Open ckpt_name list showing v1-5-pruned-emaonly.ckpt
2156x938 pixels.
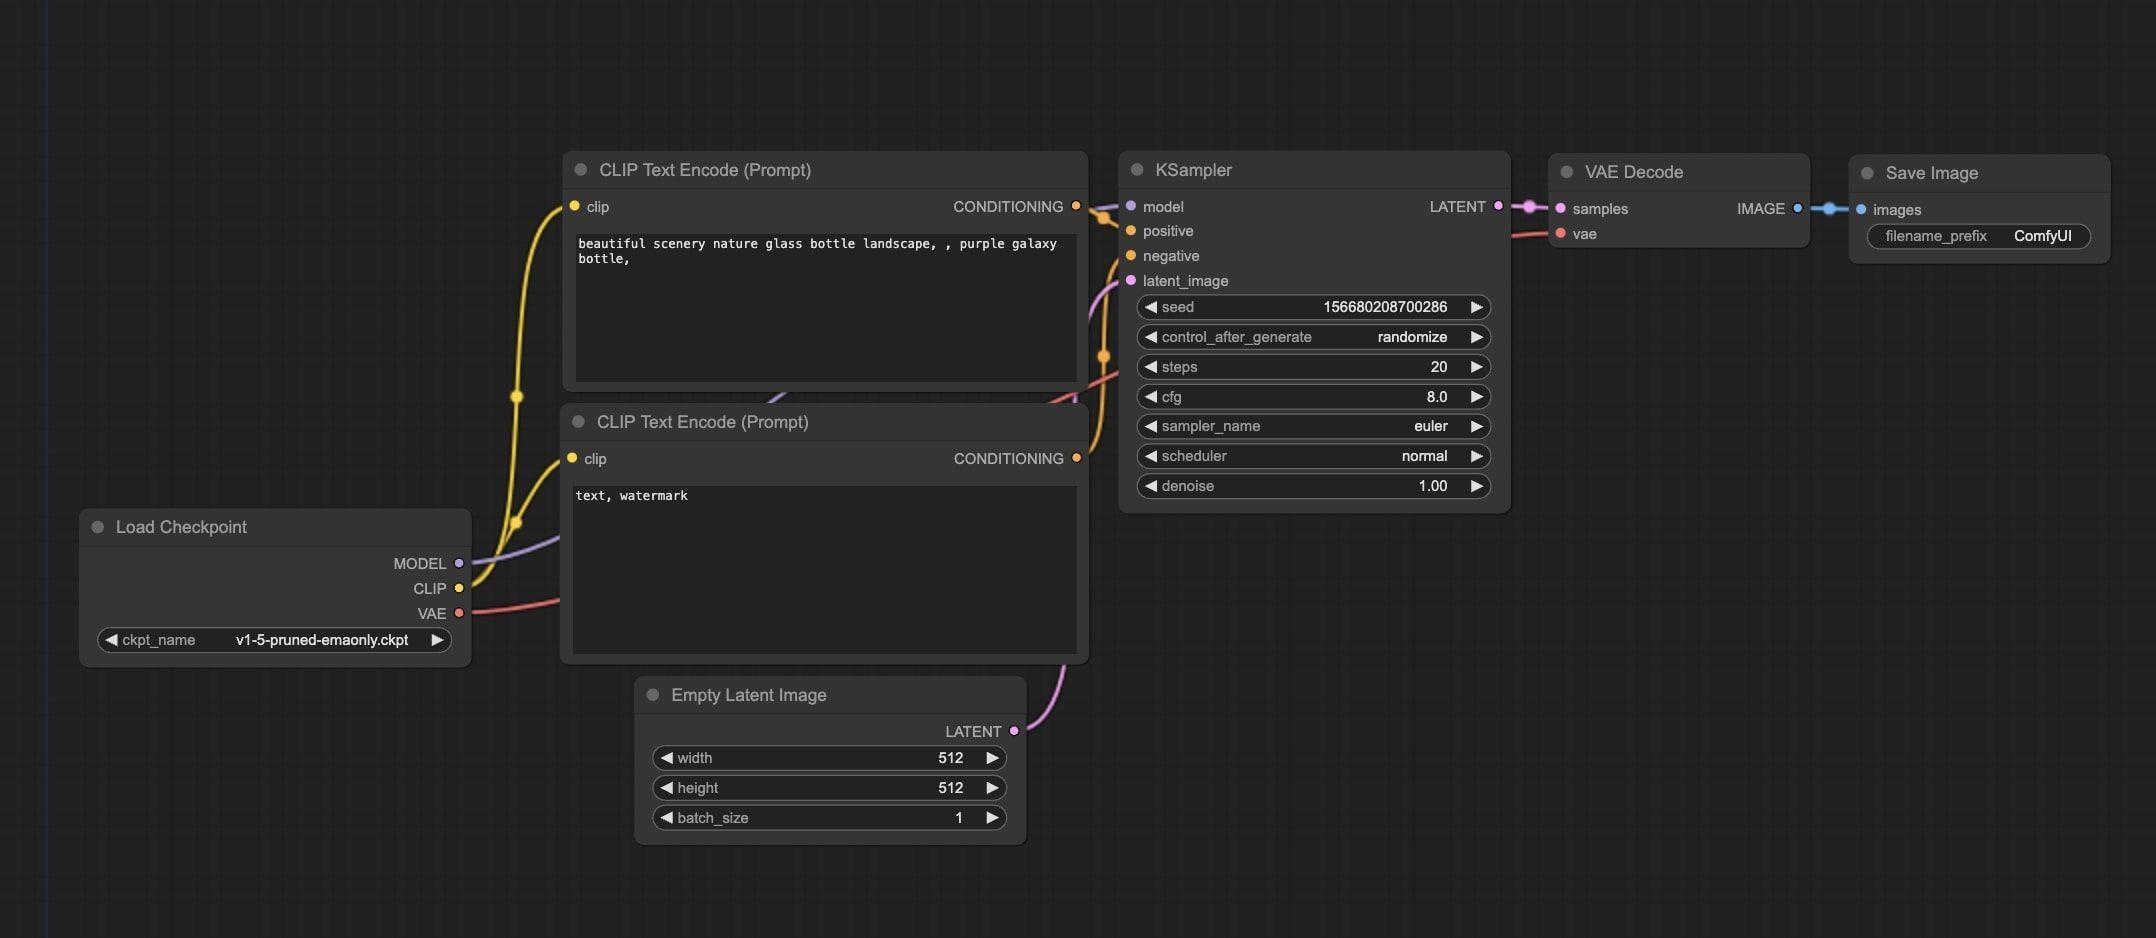(x=274, y=640)
